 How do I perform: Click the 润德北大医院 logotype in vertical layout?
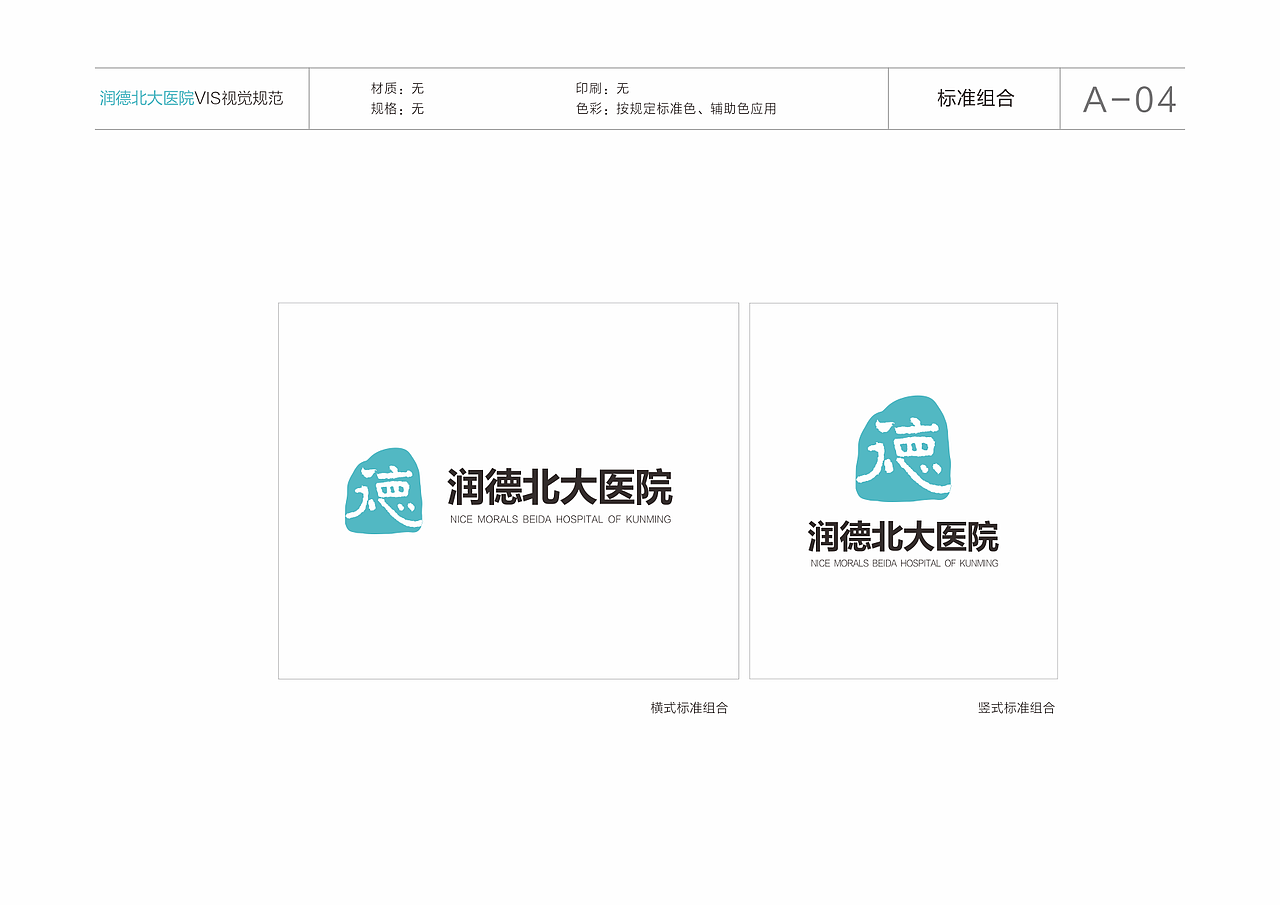[x=903, y=537]
